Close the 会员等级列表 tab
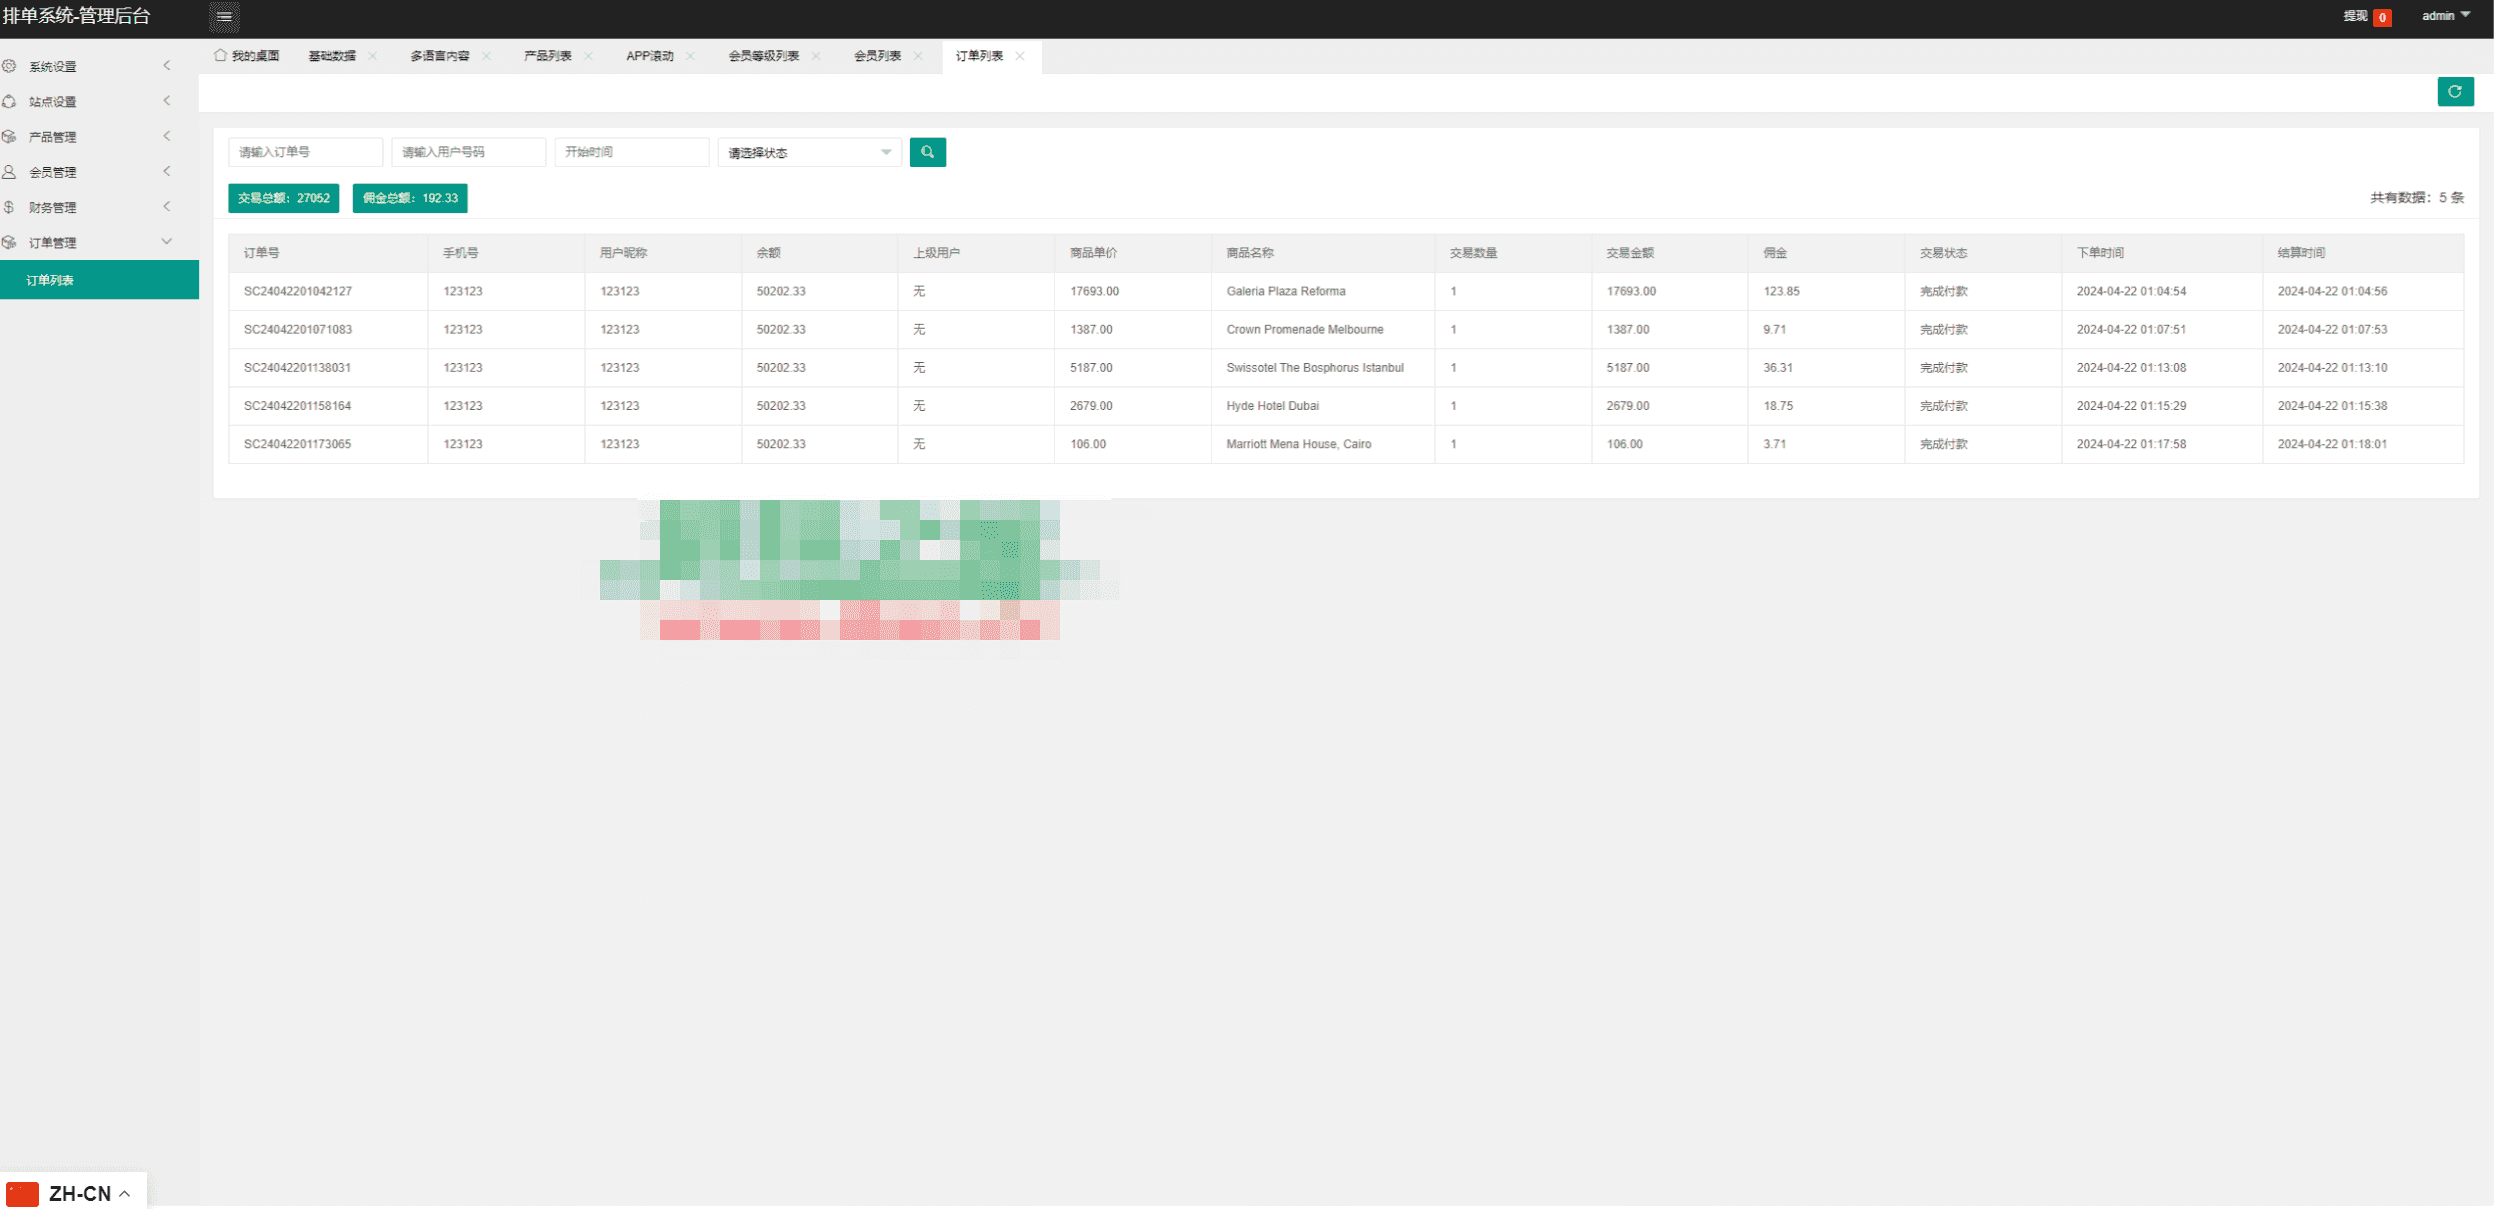This screenshot has width=2497, height=1209. pyautogui.click(x=817, y=56)
